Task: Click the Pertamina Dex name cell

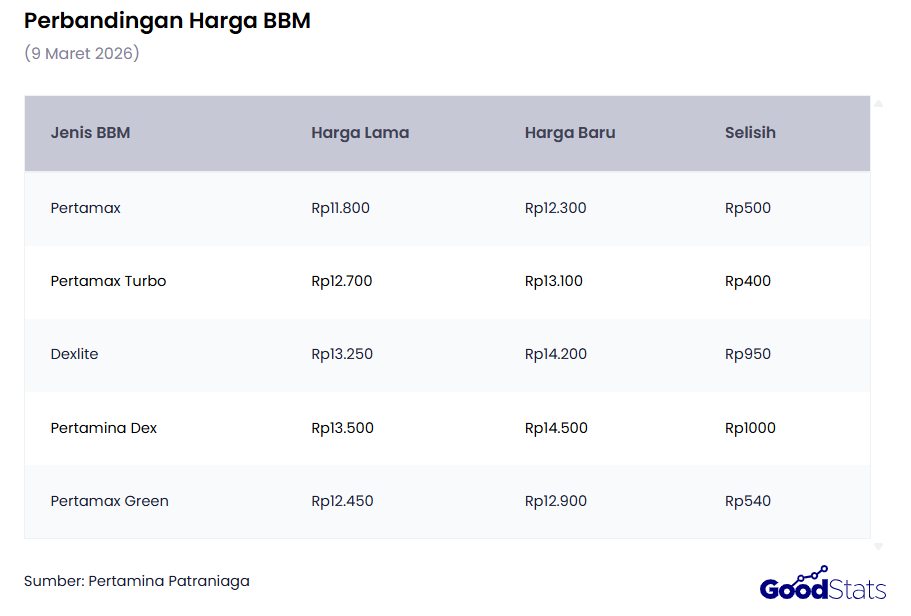Action: pyautogui.click(x=104, y=428)
